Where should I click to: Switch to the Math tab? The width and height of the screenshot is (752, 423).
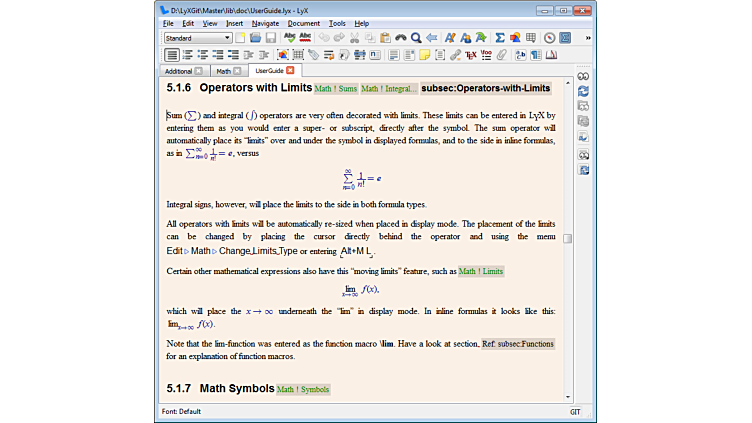pyautogui.click(x=224, y=71)
